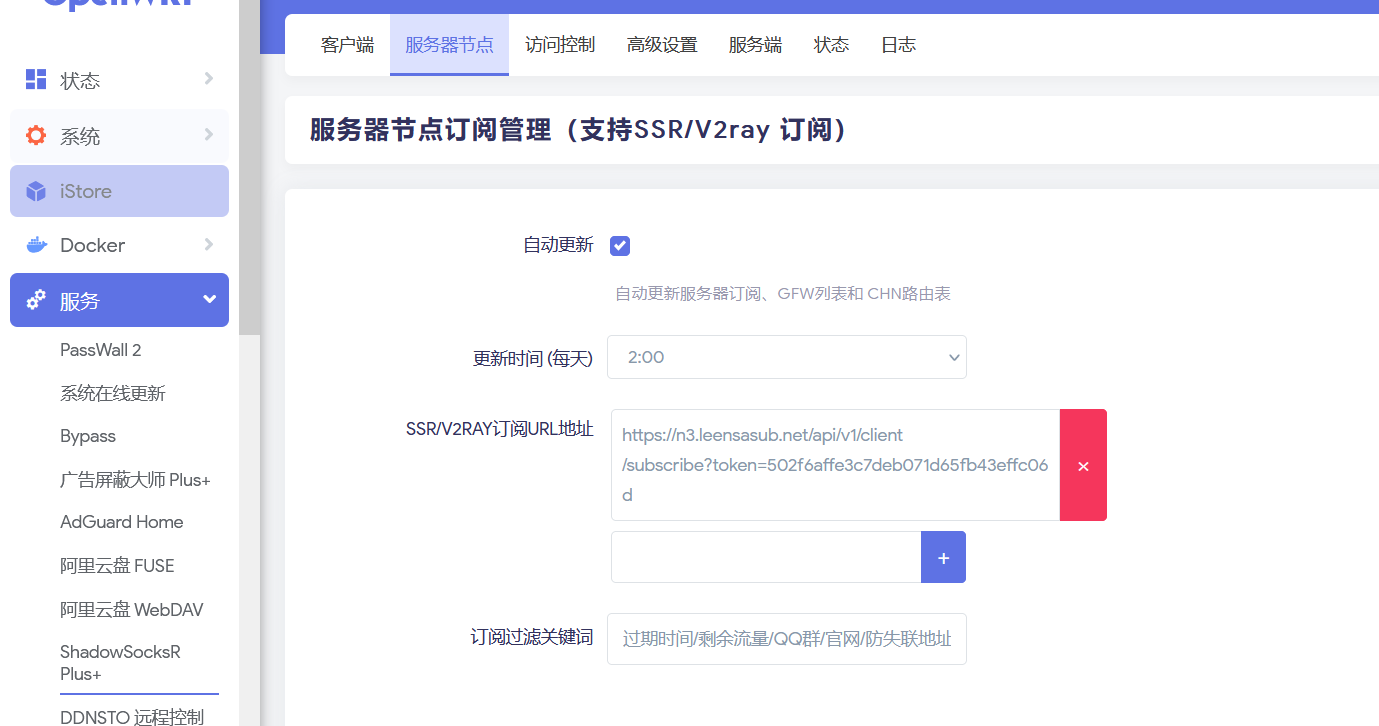1379x726 pixels.
Task: Open the 更新时间 time dropdown
Action: (787, 357)
